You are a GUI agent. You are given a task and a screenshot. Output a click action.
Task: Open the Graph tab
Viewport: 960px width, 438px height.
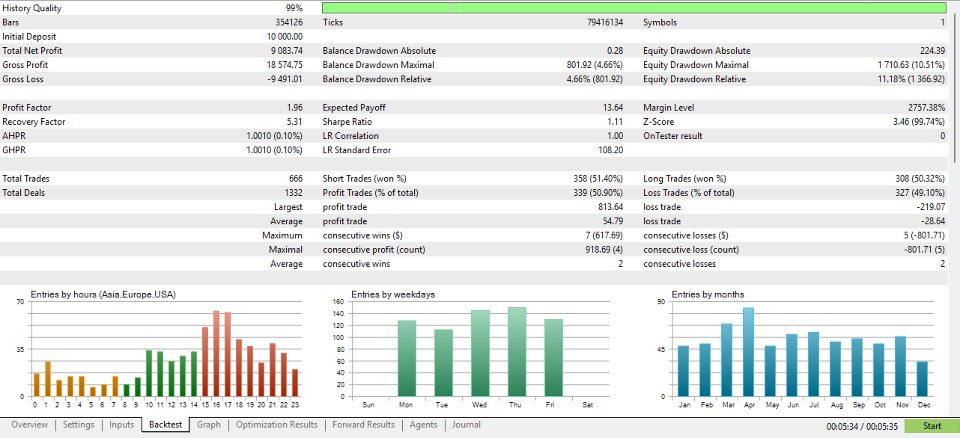point(209,425)
